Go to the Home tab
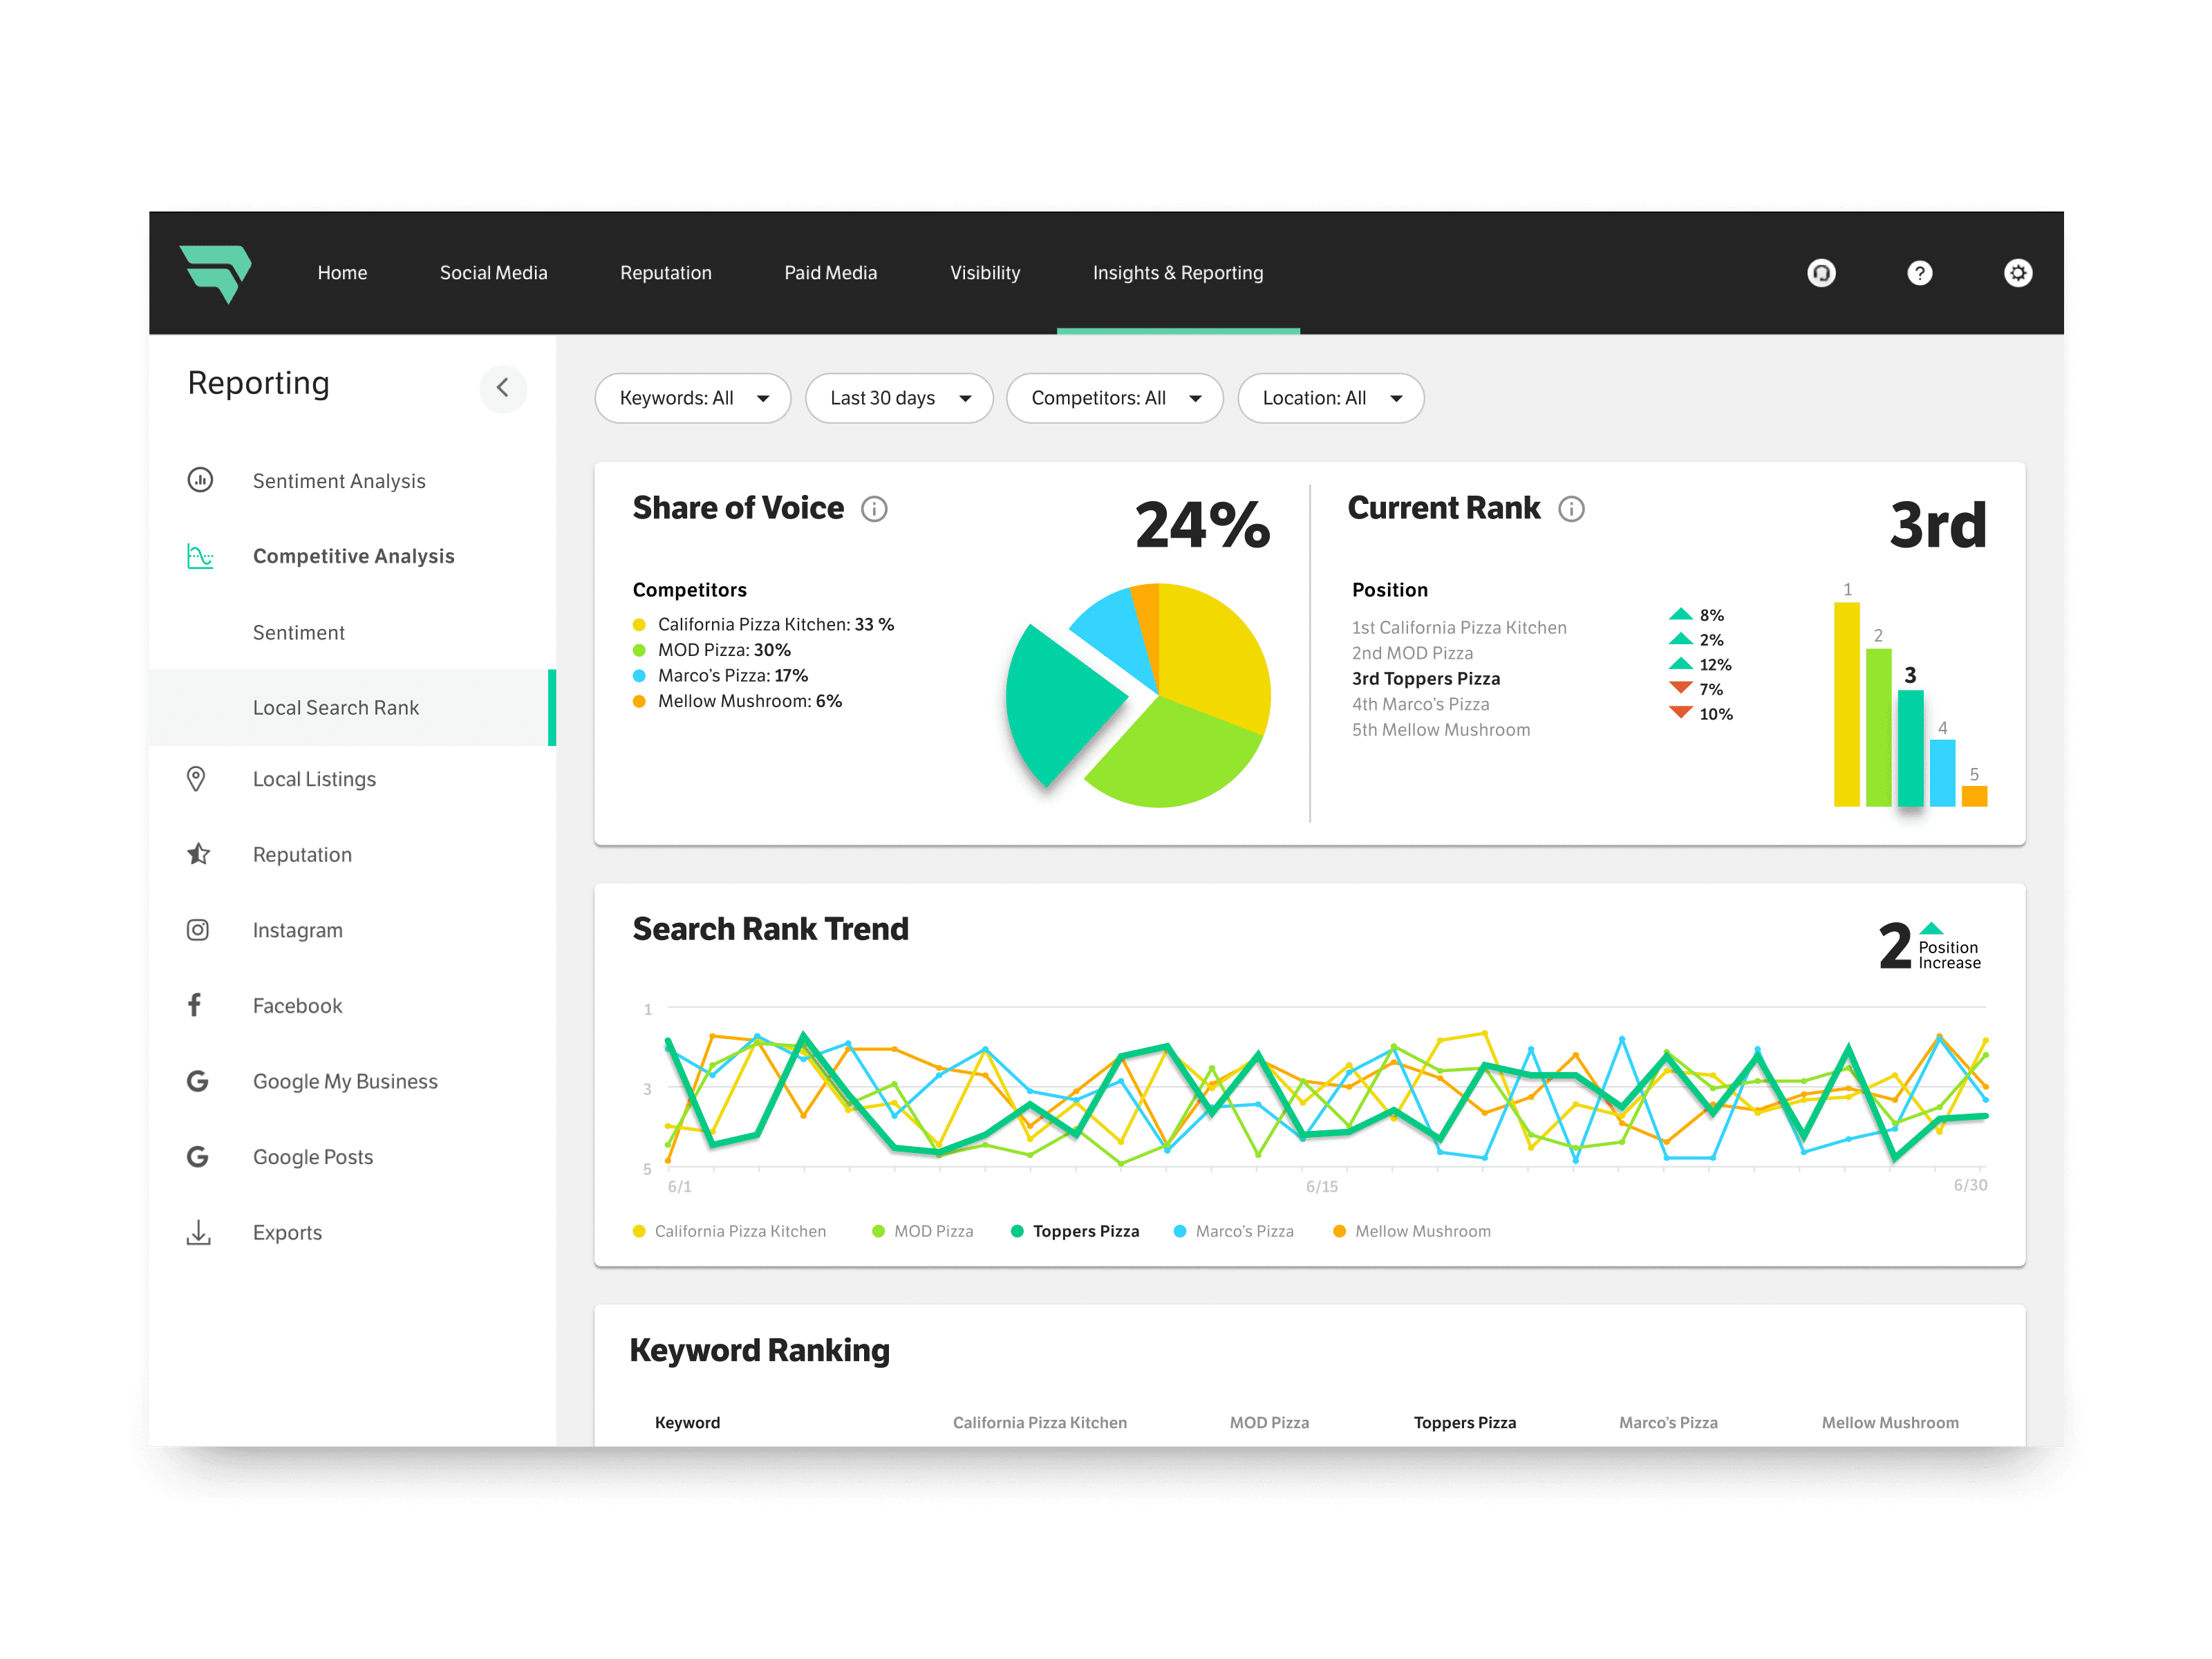This screenshot has width=2212, height=1659. pyautogui.click(x=342, y=273)
